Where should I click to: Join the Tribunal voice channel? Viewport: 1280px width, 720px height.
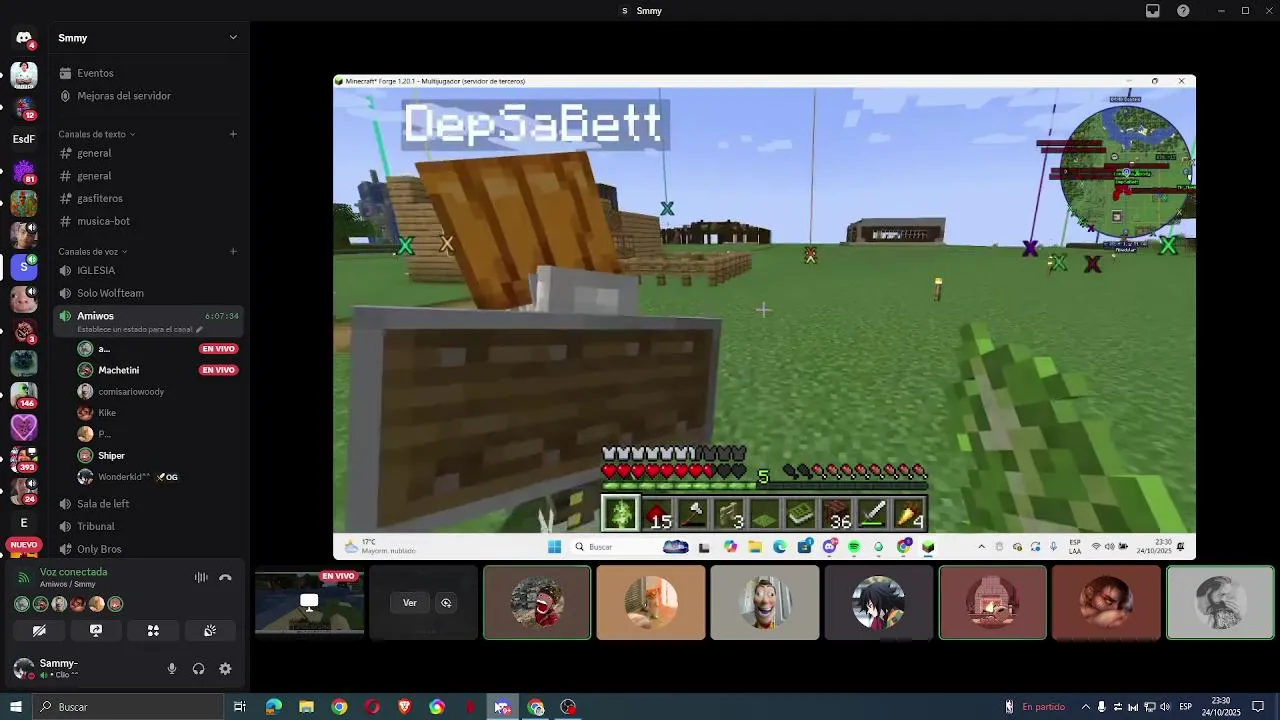click(x=148, y=526)
